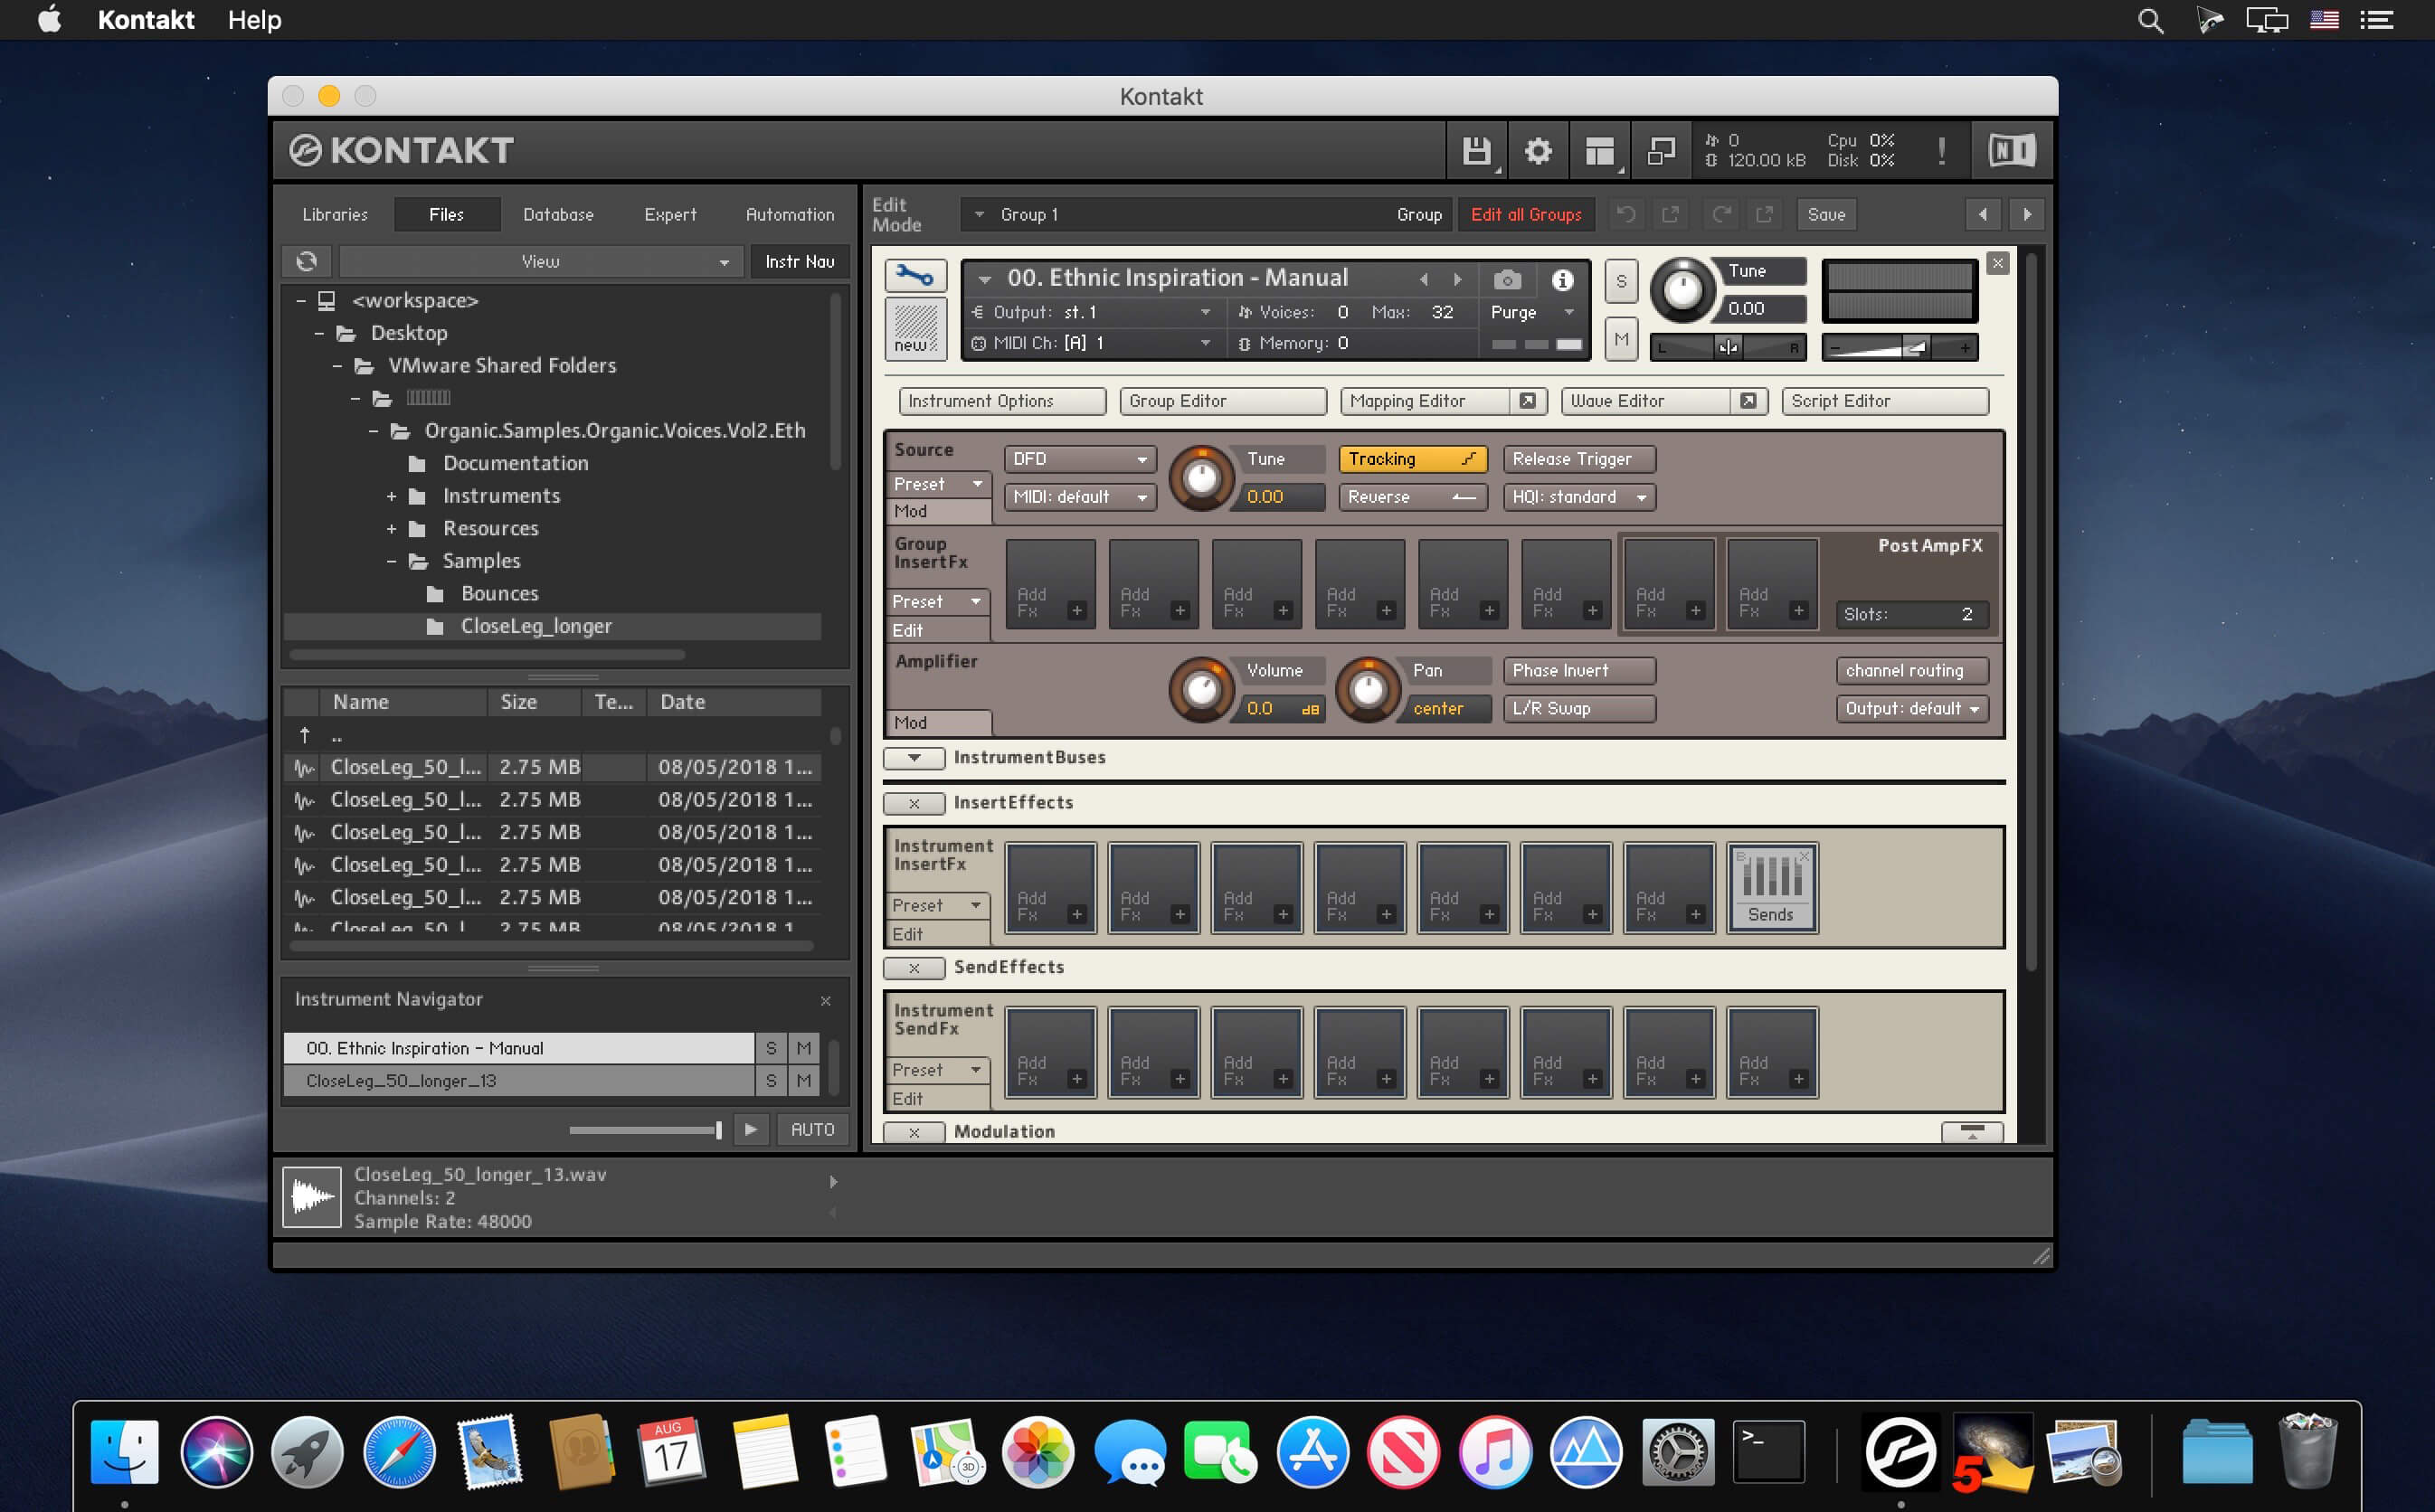Expand the Instruments folder
Image resolution: width=2435 pixels, height=1512 pixels.
[x=391, y=496]
